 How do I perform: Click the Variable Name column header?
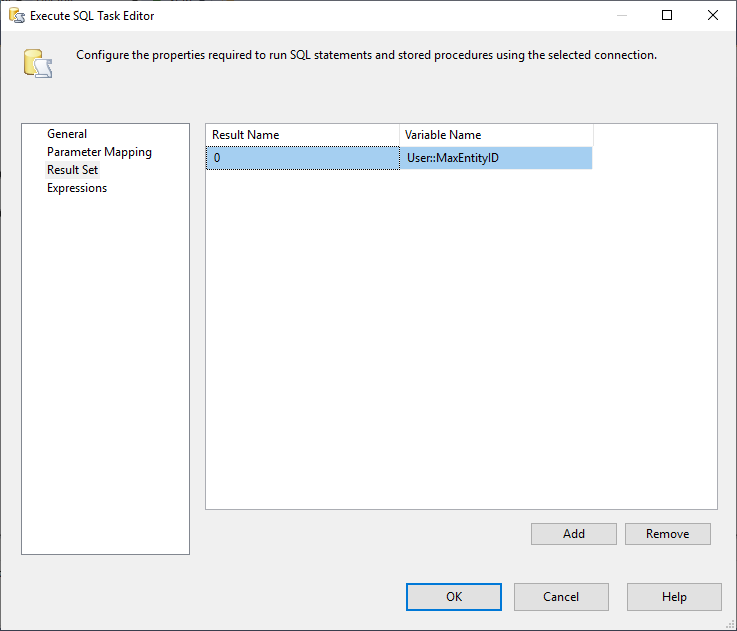click(496, 135)
